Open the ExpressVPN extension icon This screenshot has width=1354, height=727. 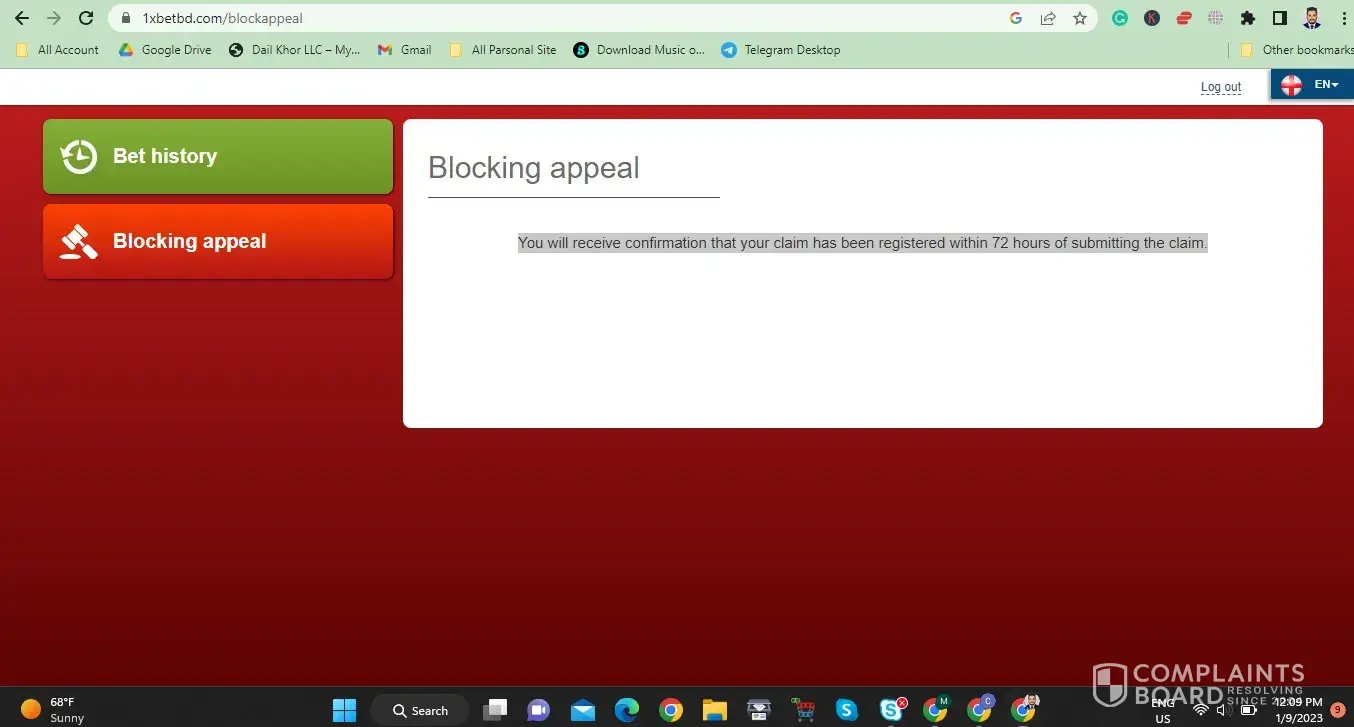pos(1184,18)
